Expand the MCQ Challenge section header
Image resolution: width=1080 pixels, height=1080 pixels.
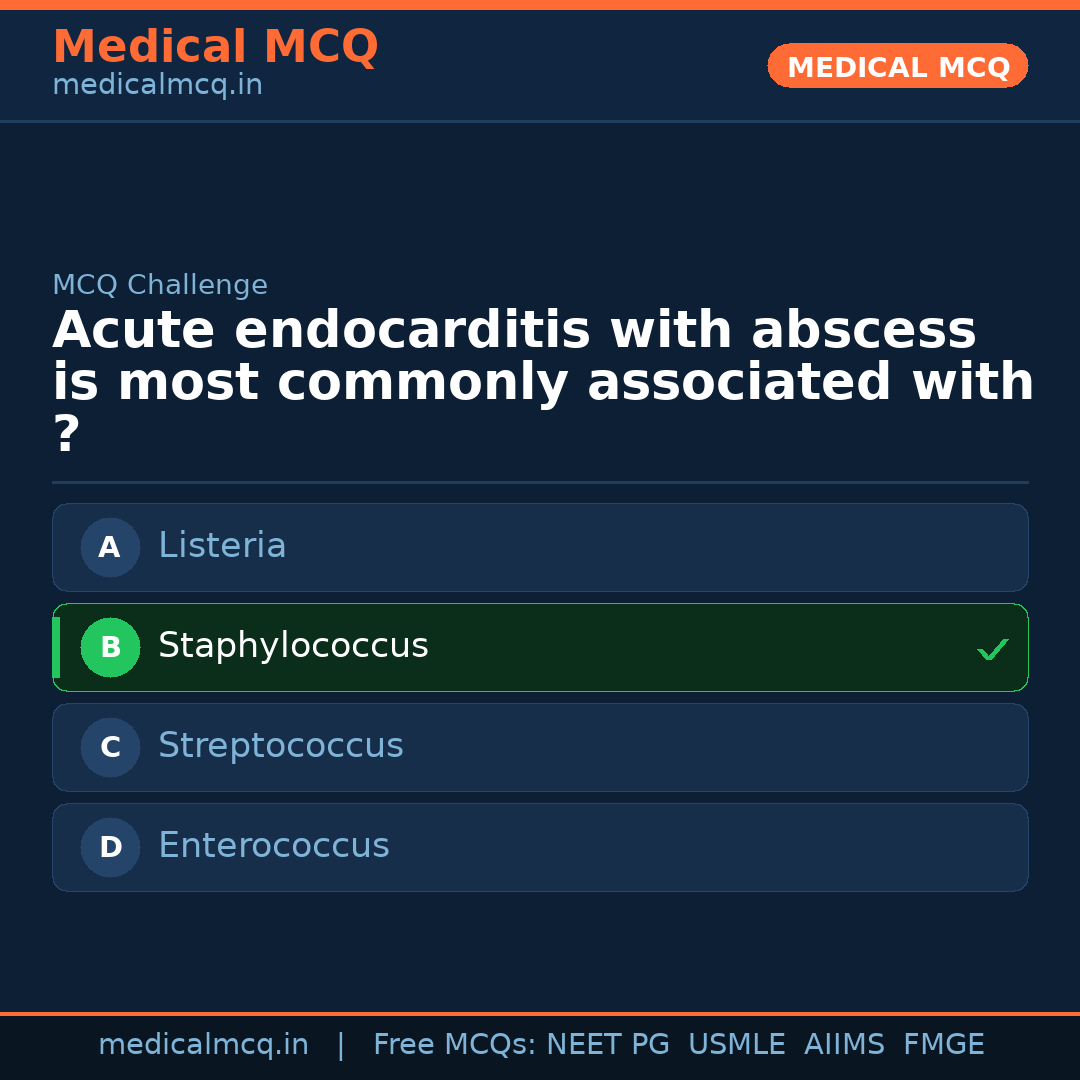tap(159, 285)
